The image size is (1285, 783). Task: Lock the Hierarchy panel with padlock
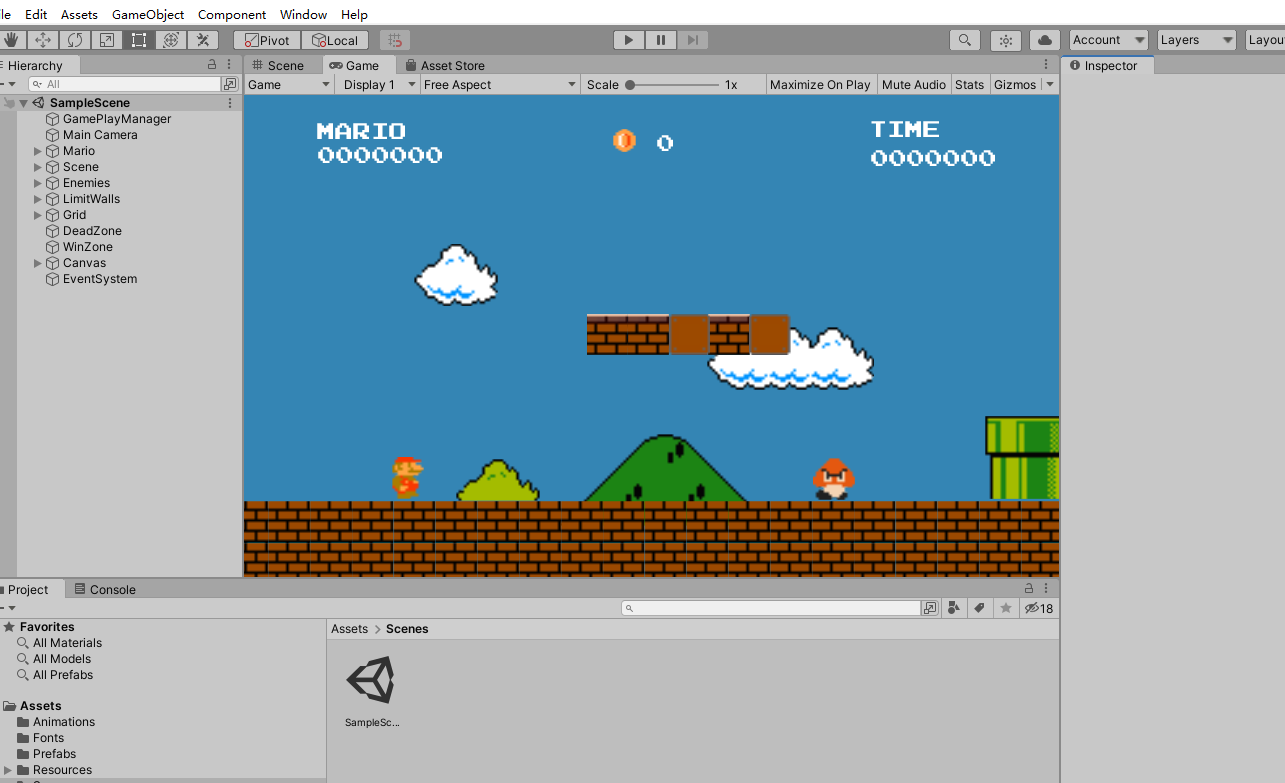(212, 65)
